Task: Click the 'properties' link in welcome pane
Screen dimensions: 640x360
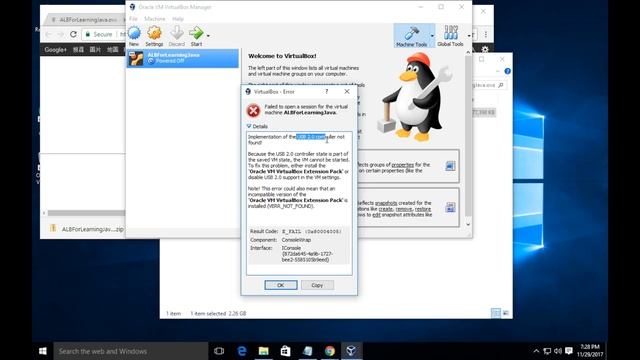Action: 402,164
